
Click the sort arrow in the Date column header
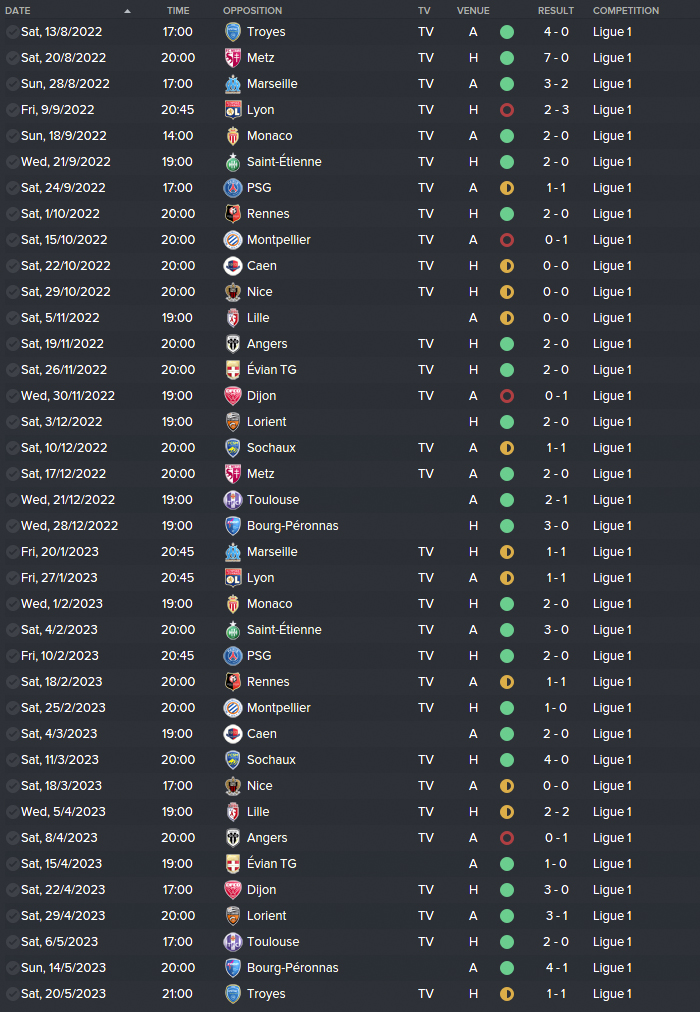[x=127, y=11]
